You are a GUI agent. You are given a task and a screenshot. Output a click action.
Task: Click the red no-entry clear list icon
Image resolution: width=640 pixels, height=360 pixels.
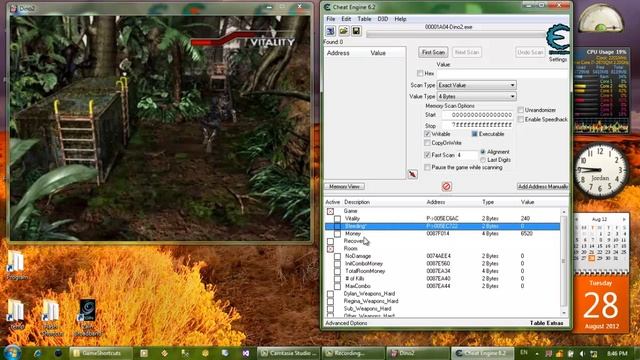pyautogui.click(x=447, y=187)
